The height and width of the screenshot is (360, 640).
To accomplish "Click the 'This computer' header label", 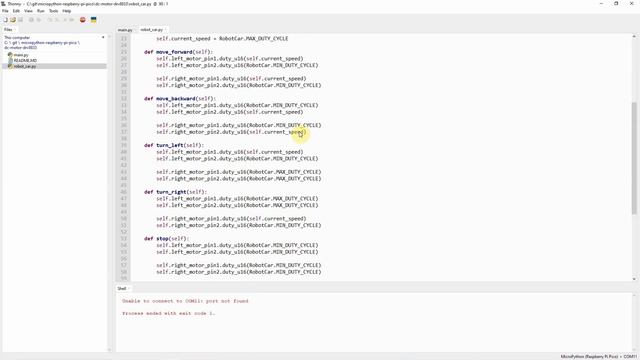I will [x=17, y=38].
